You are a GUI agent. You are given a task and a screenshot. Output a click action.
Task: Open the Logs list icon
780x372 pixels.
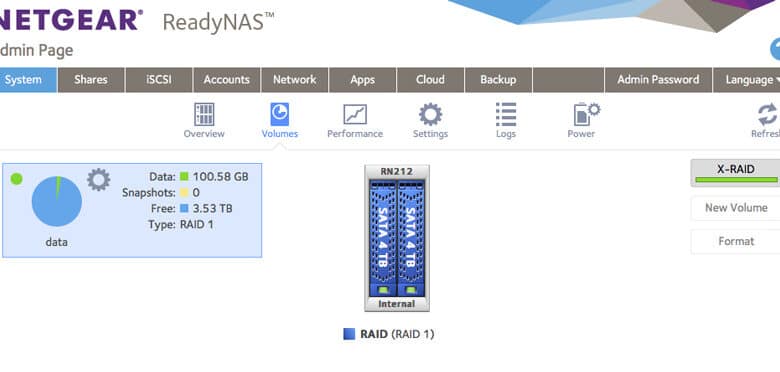[x=506, y=114]
